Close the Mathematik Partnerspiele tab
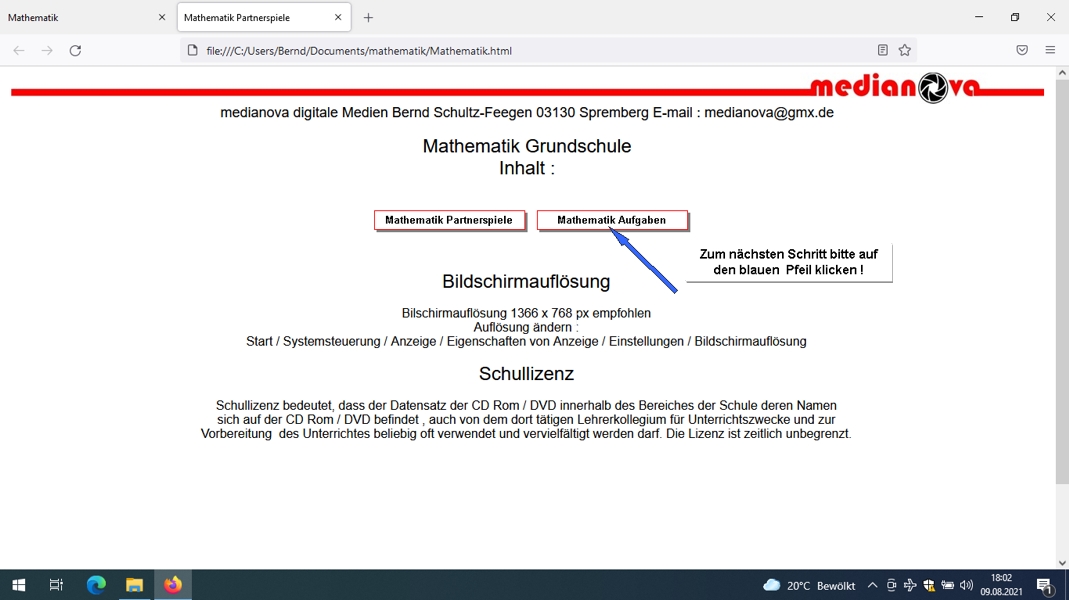Screen dimensions: 1069x600 pos(338,18)
